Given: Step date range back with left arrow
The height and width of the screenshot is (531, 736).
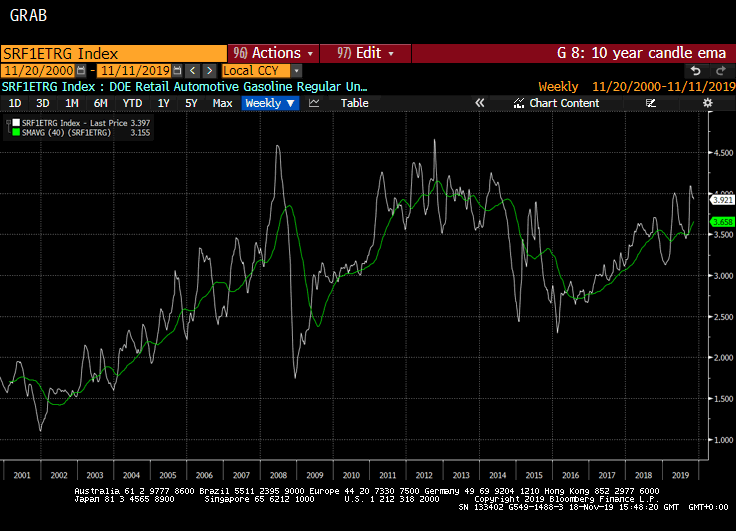Looking at the screenshot, I should click(193, 71).
